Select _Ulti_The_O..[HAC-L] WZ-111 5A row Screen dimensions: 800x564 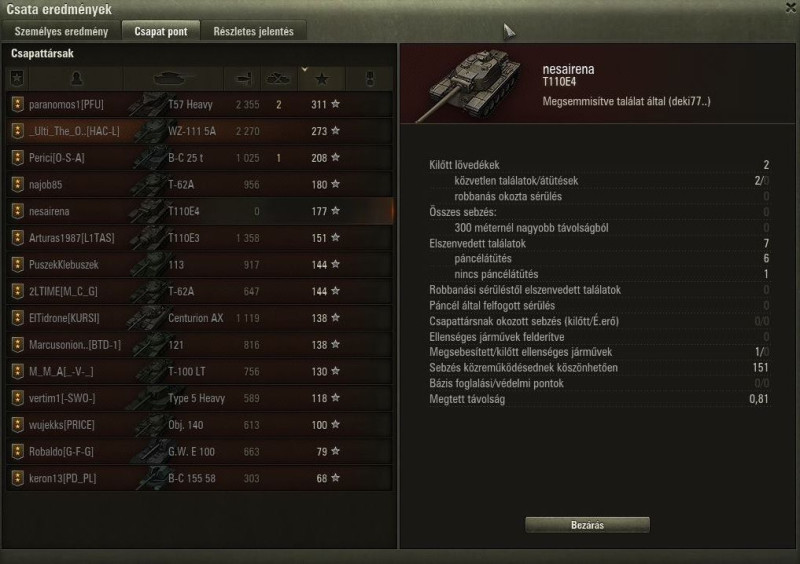(200, 131)
